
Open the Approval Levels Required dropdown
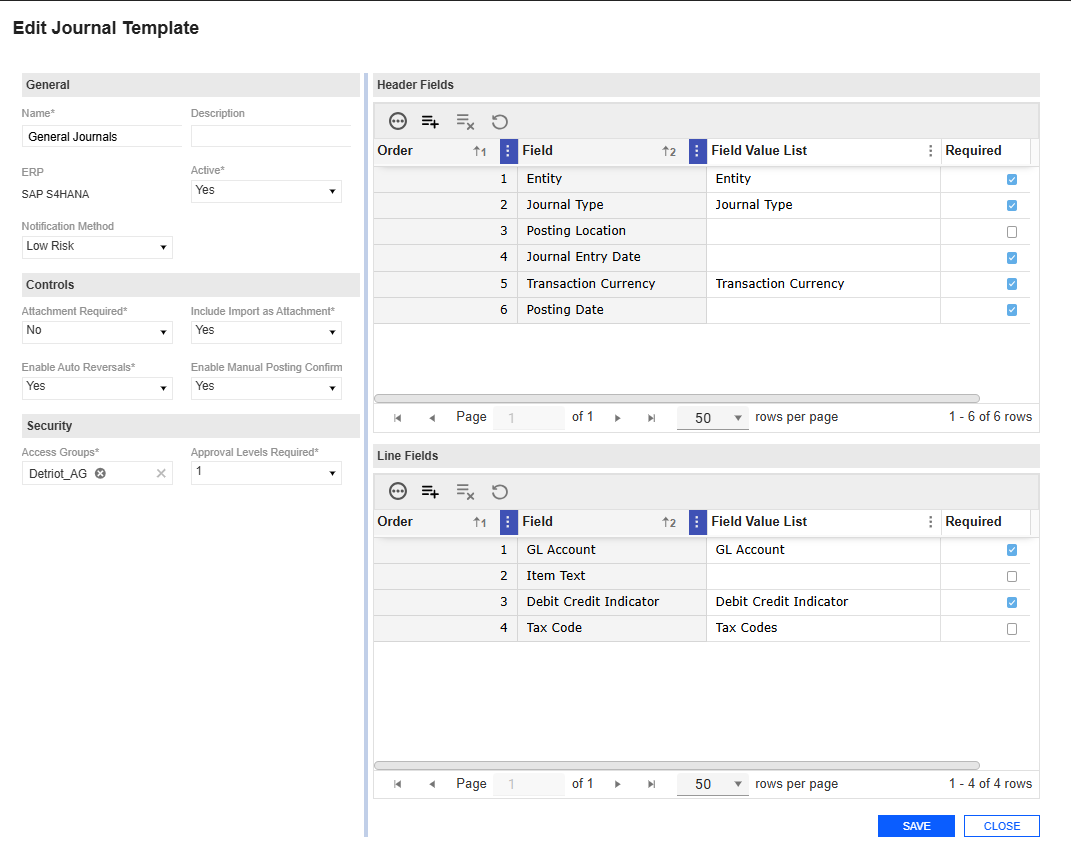pos(266,472)
